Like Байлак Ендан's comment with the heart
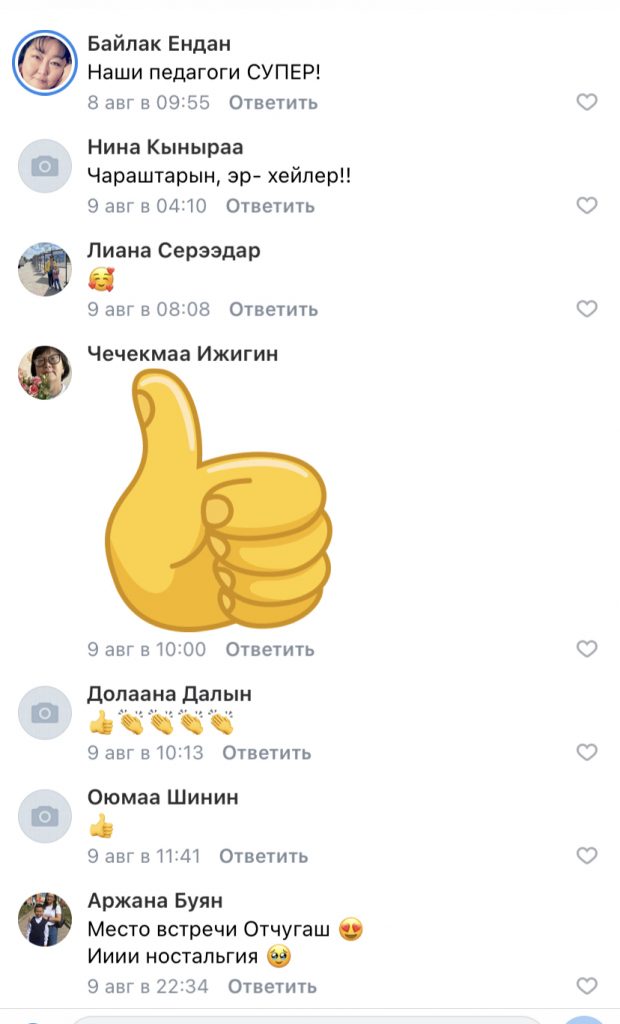This screenshot has width=620, height=1024. [587, 102]
